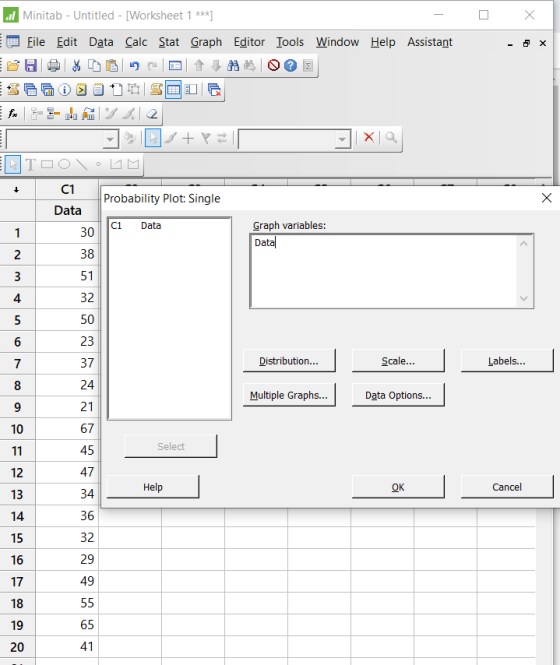This screenshot has height=665, width=560.
Task: Click the Labels... button
Action: click(x=507, y=361)
